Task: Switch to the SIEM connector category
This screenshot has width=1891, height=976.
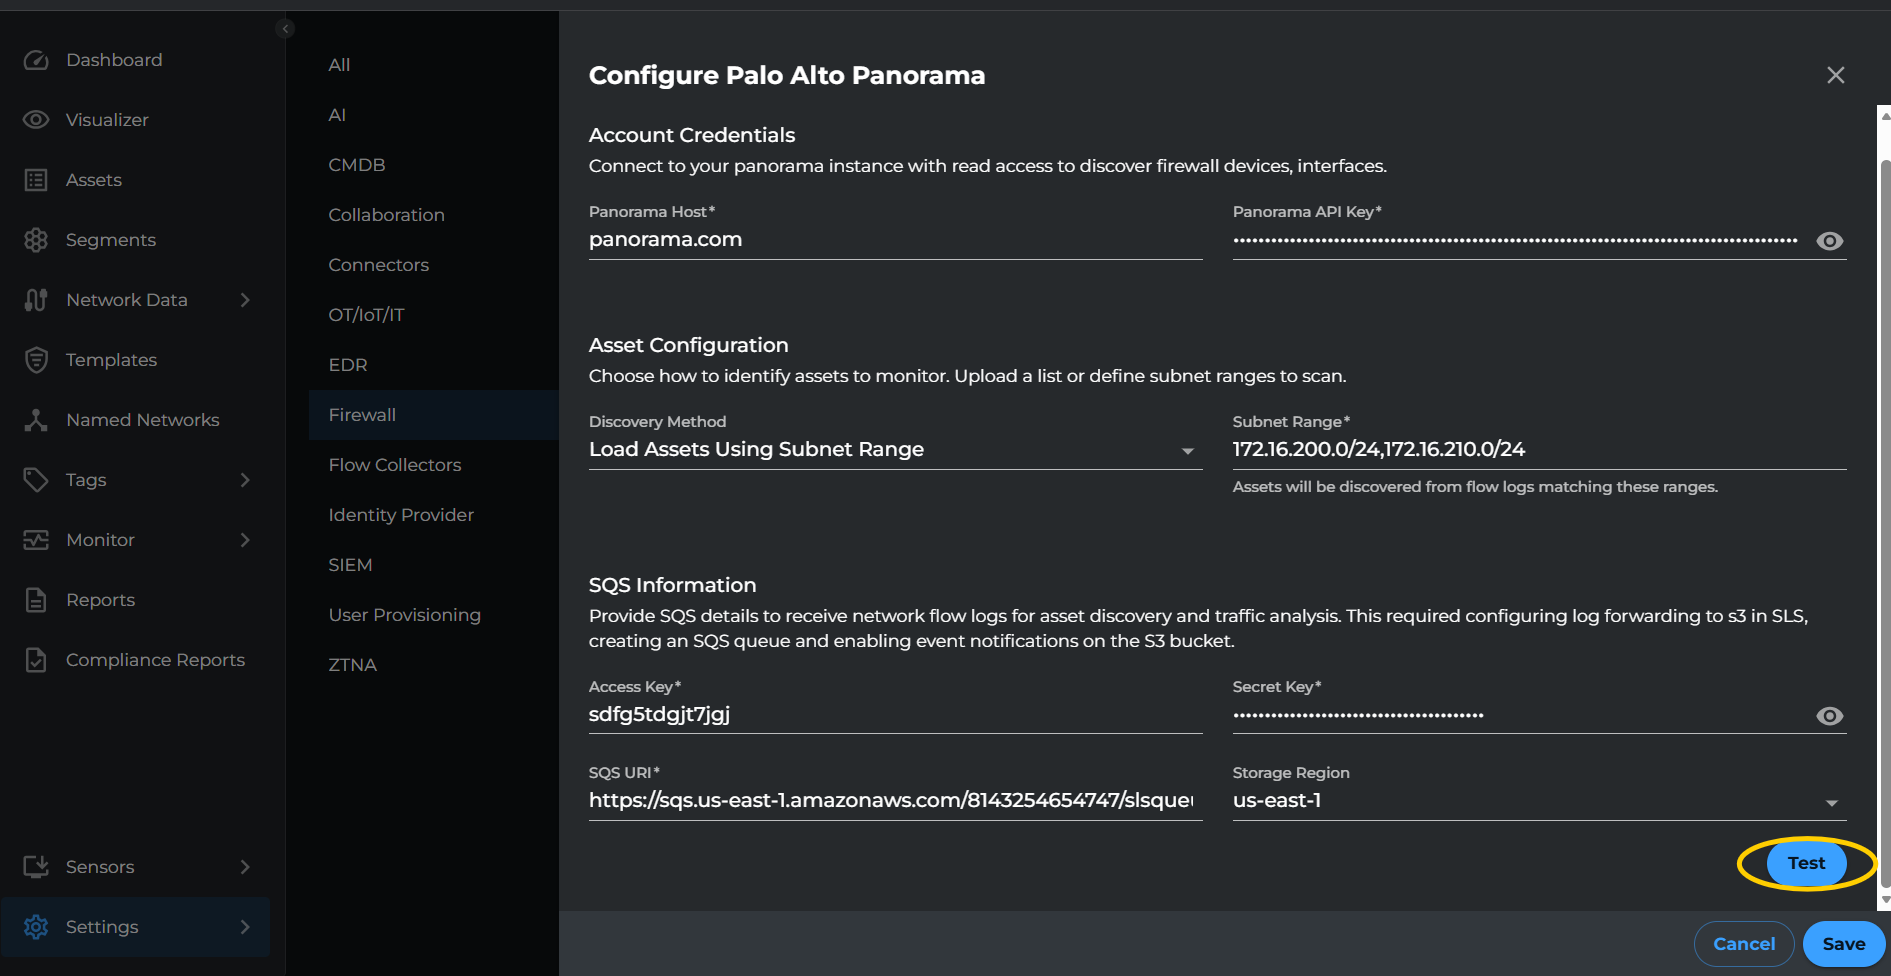Action: coord(350,564)
